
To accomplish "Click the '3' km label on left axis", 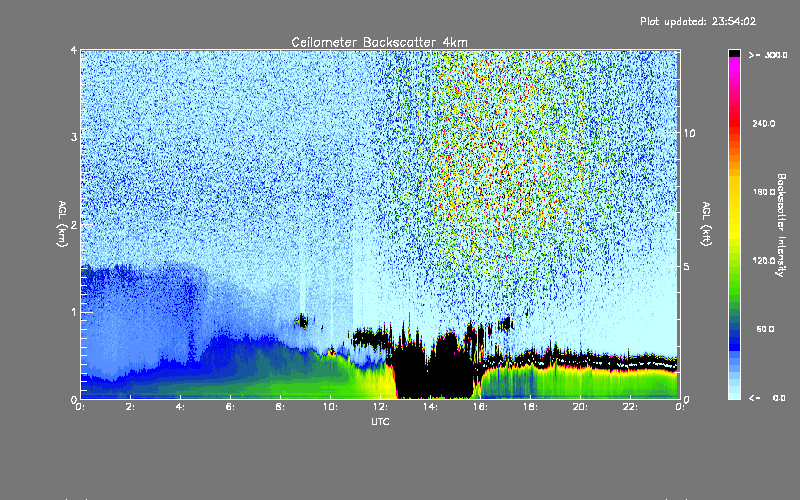I will pos(73,137).
